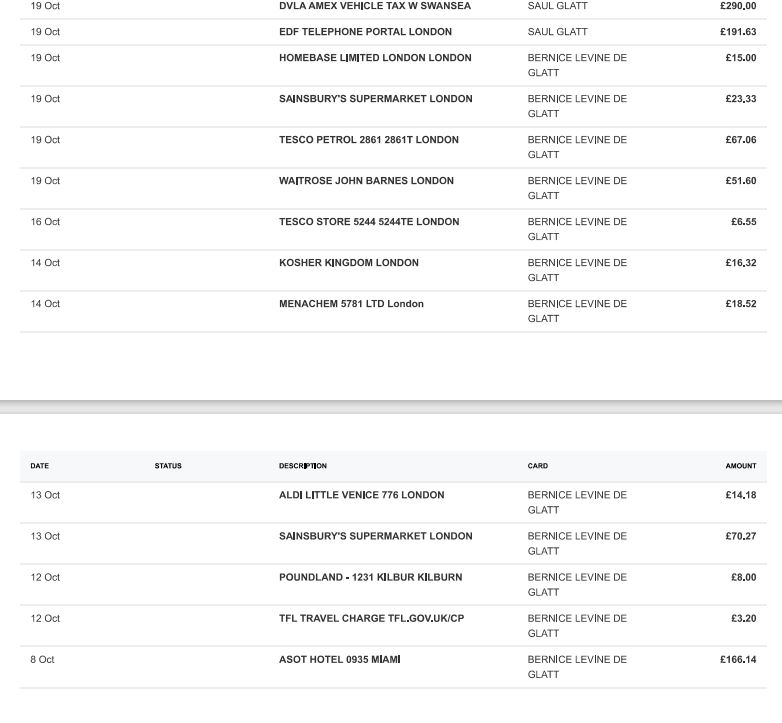Viewport: 782px width, 723px height.
Task: Select the ALDI LITTLE VENICE 776 LONDON description
Action: pyautogui.click(x=362, y=495)
